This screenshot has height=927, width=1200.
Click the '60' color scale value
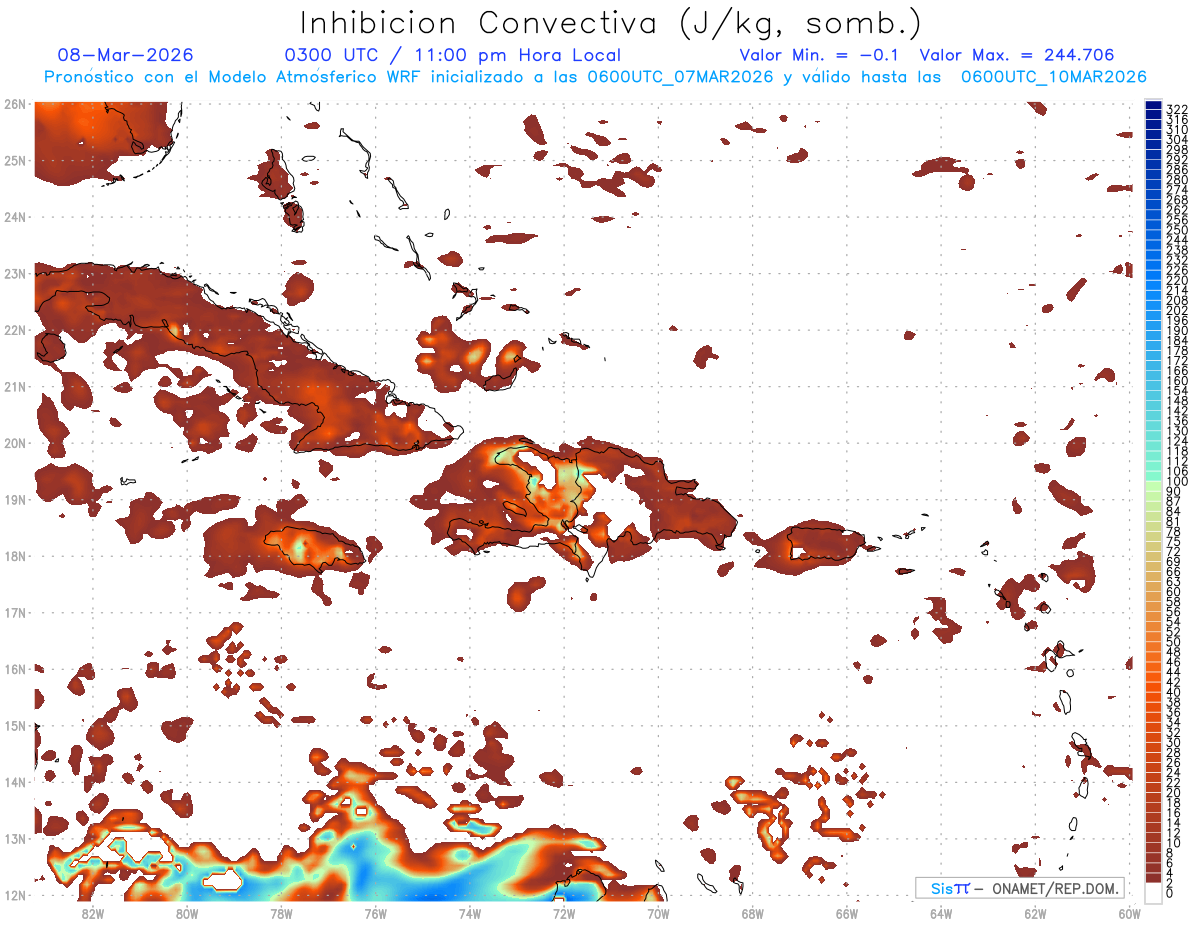point(1174,592)
